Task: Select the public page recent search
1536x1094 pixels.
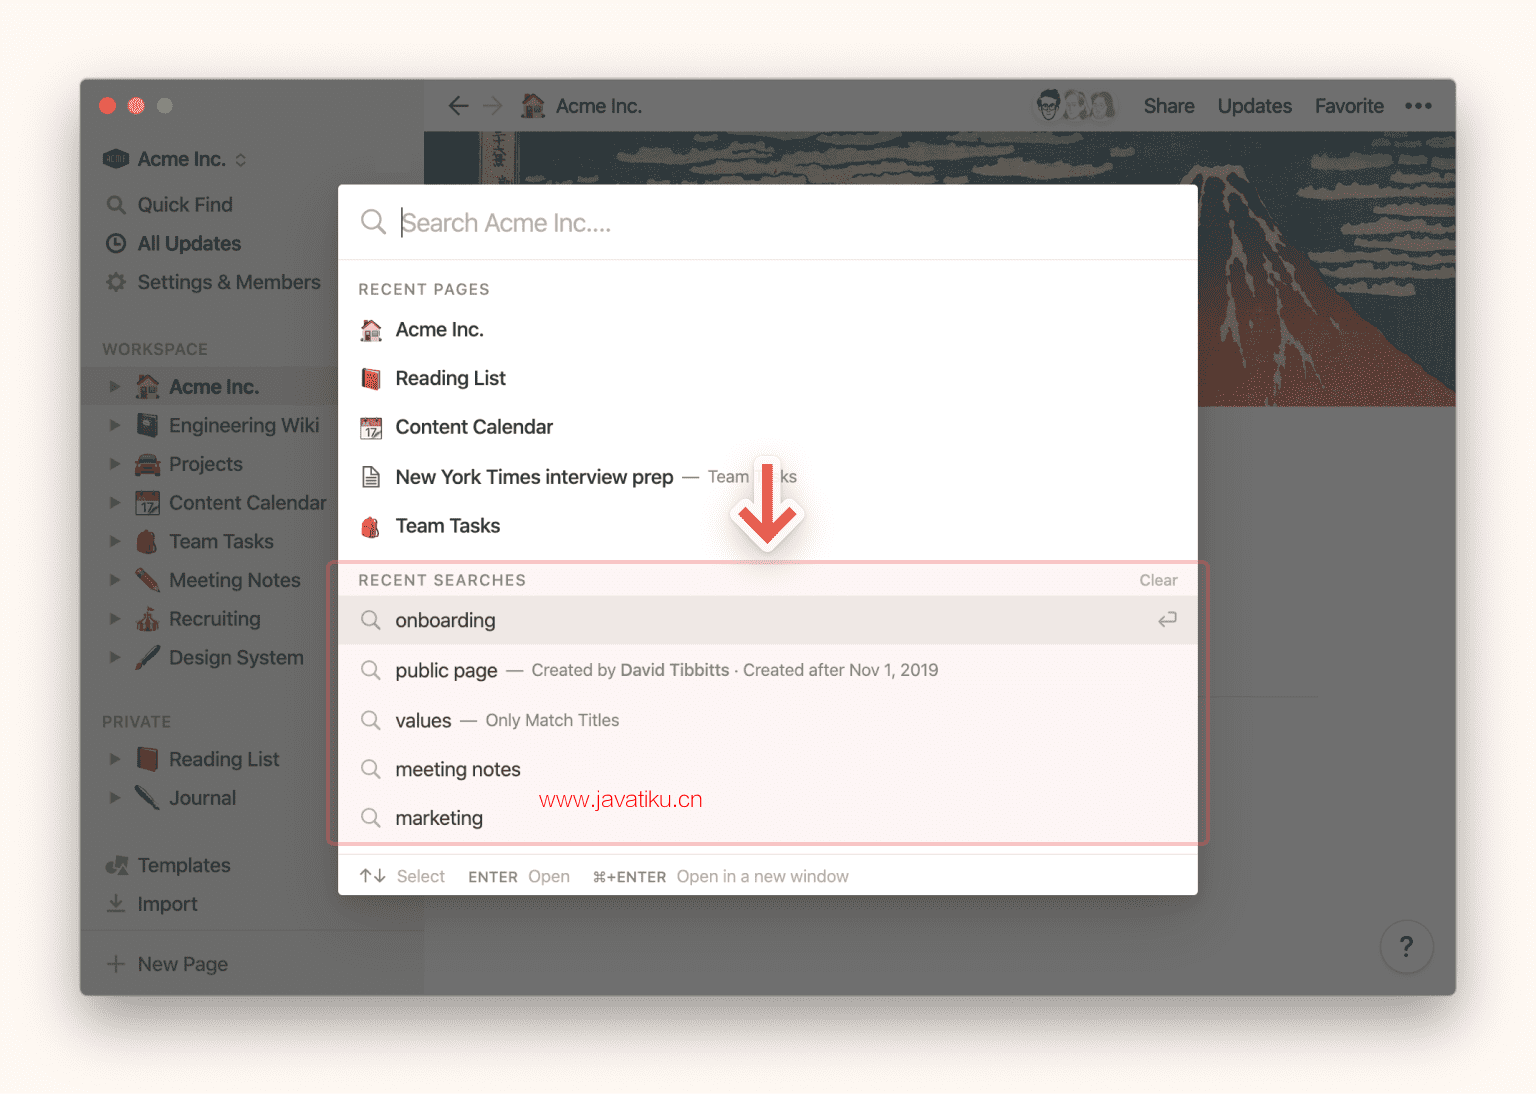Action: coord(767,670)
